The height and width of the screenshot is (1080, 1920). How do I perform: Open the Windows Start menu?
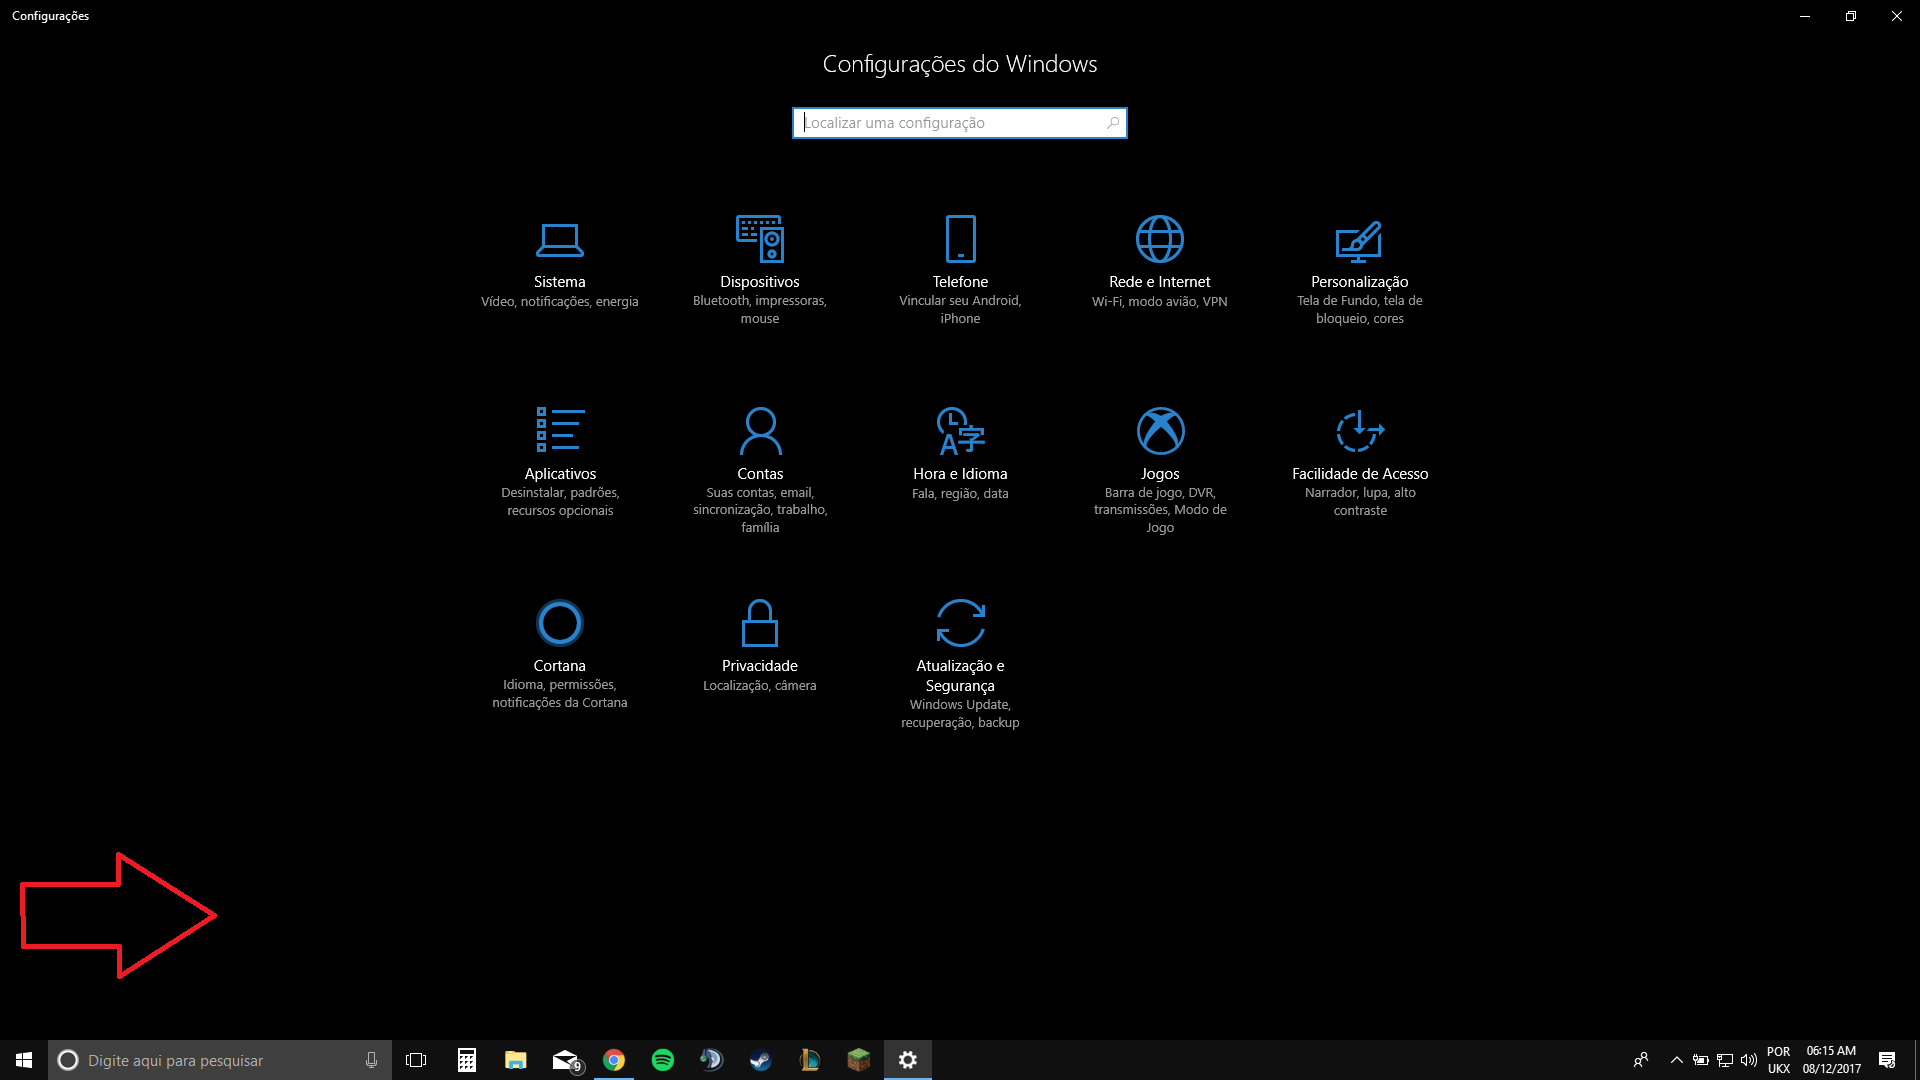click(24, 1060)
